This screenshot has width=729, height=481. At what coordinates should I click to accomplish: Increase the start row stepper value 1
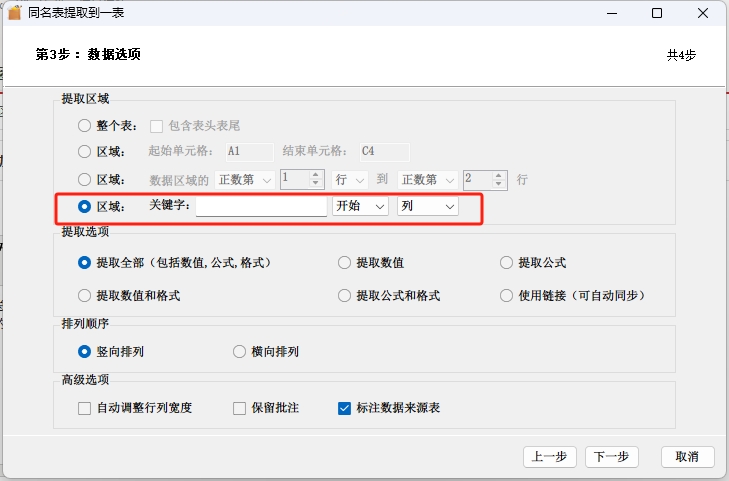click(x=316, y=176)
